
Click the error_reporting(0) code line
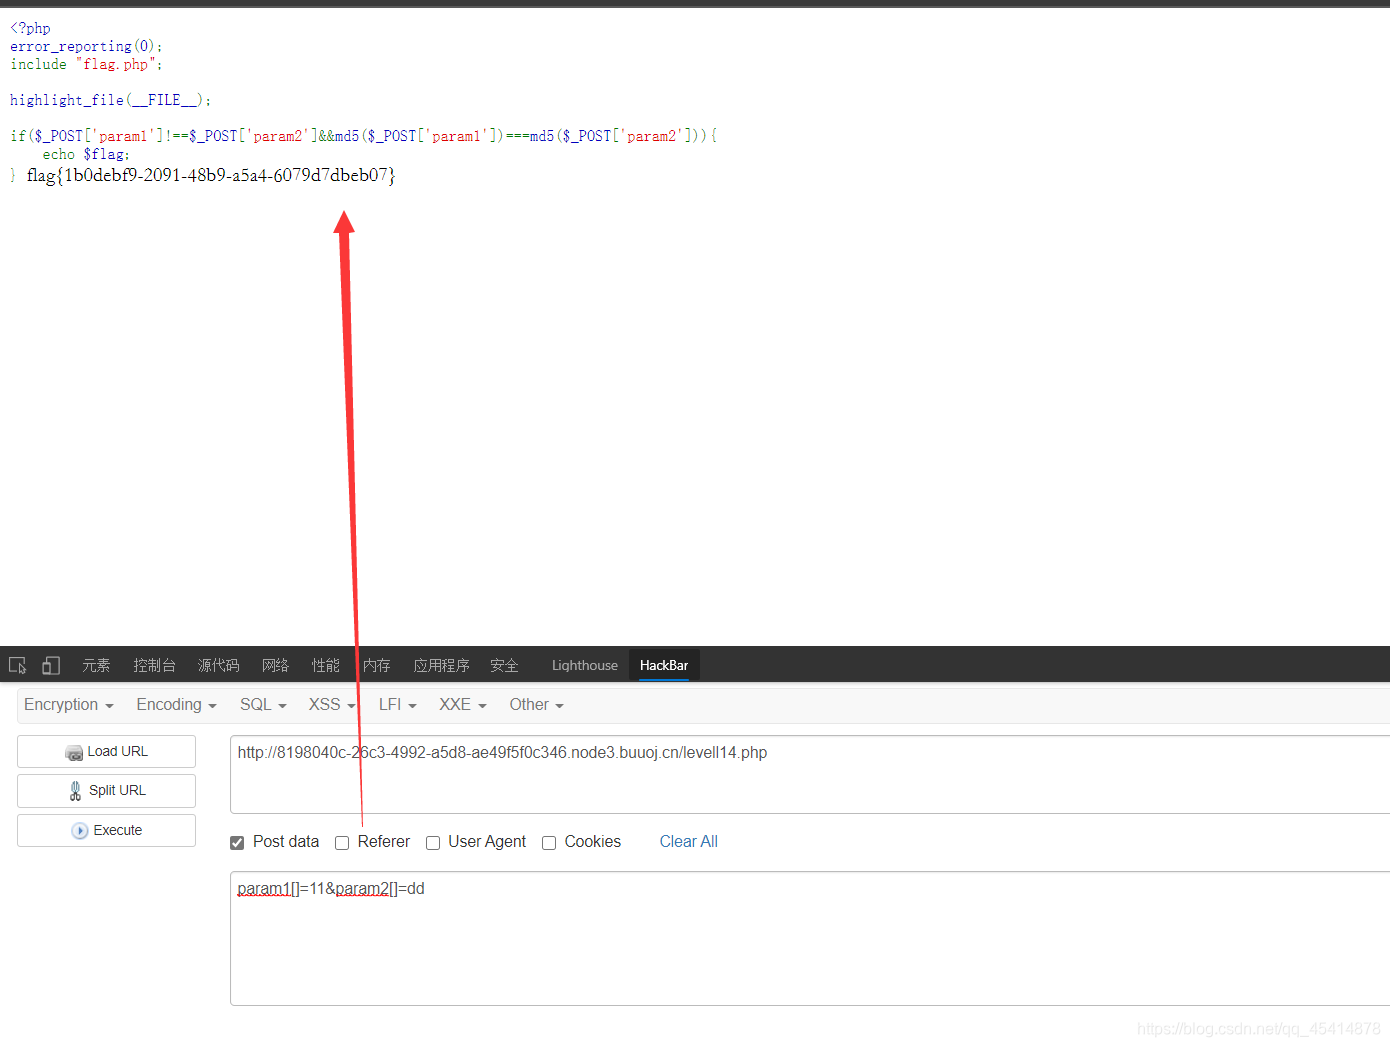tap(86, 46)
